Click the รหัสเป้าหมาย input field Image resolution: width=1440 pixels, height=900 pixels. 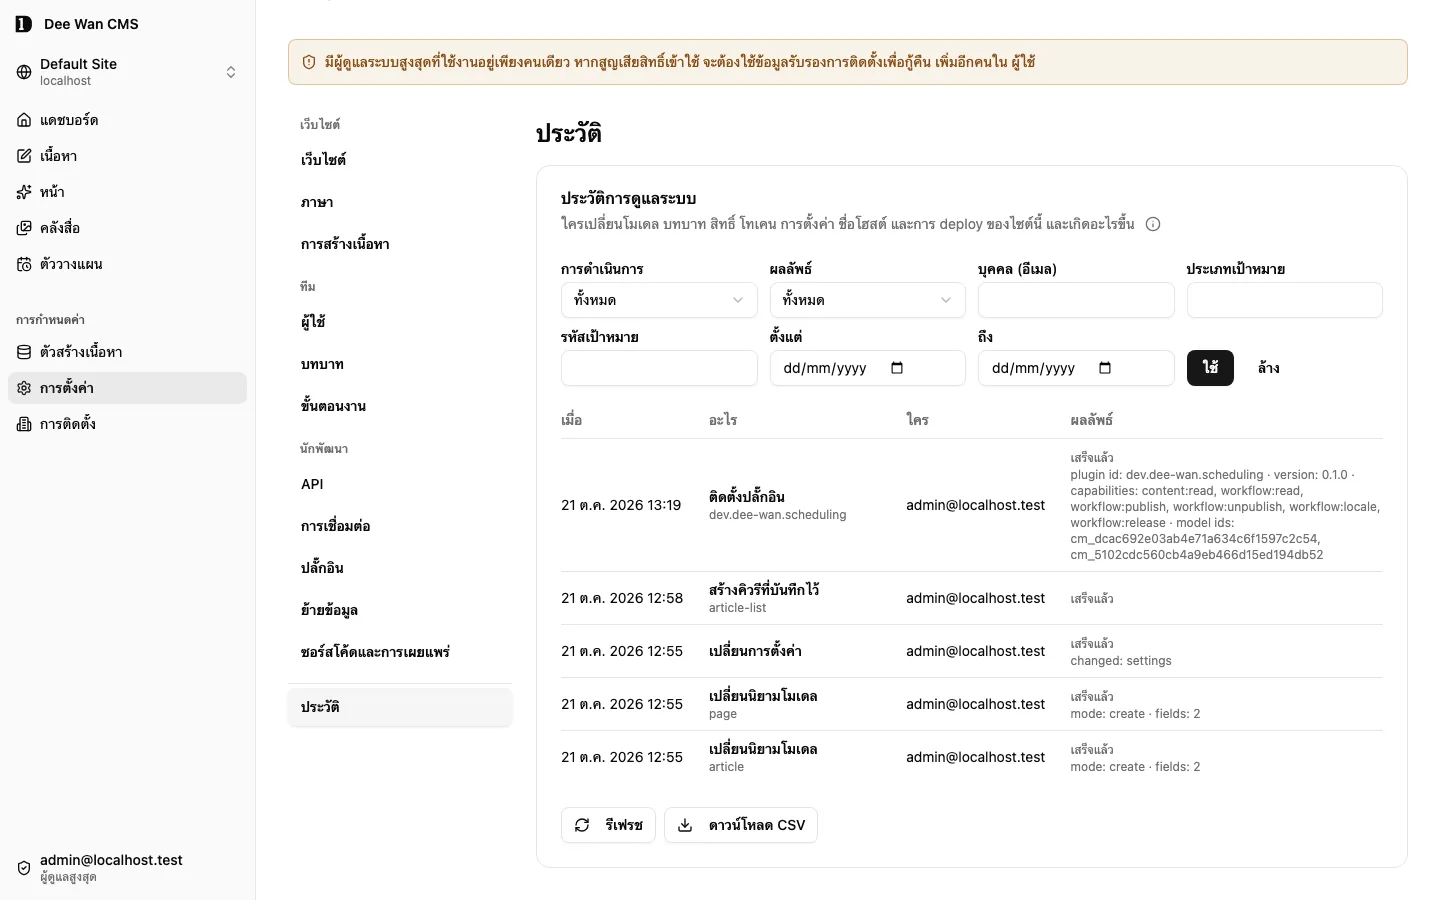659,368
